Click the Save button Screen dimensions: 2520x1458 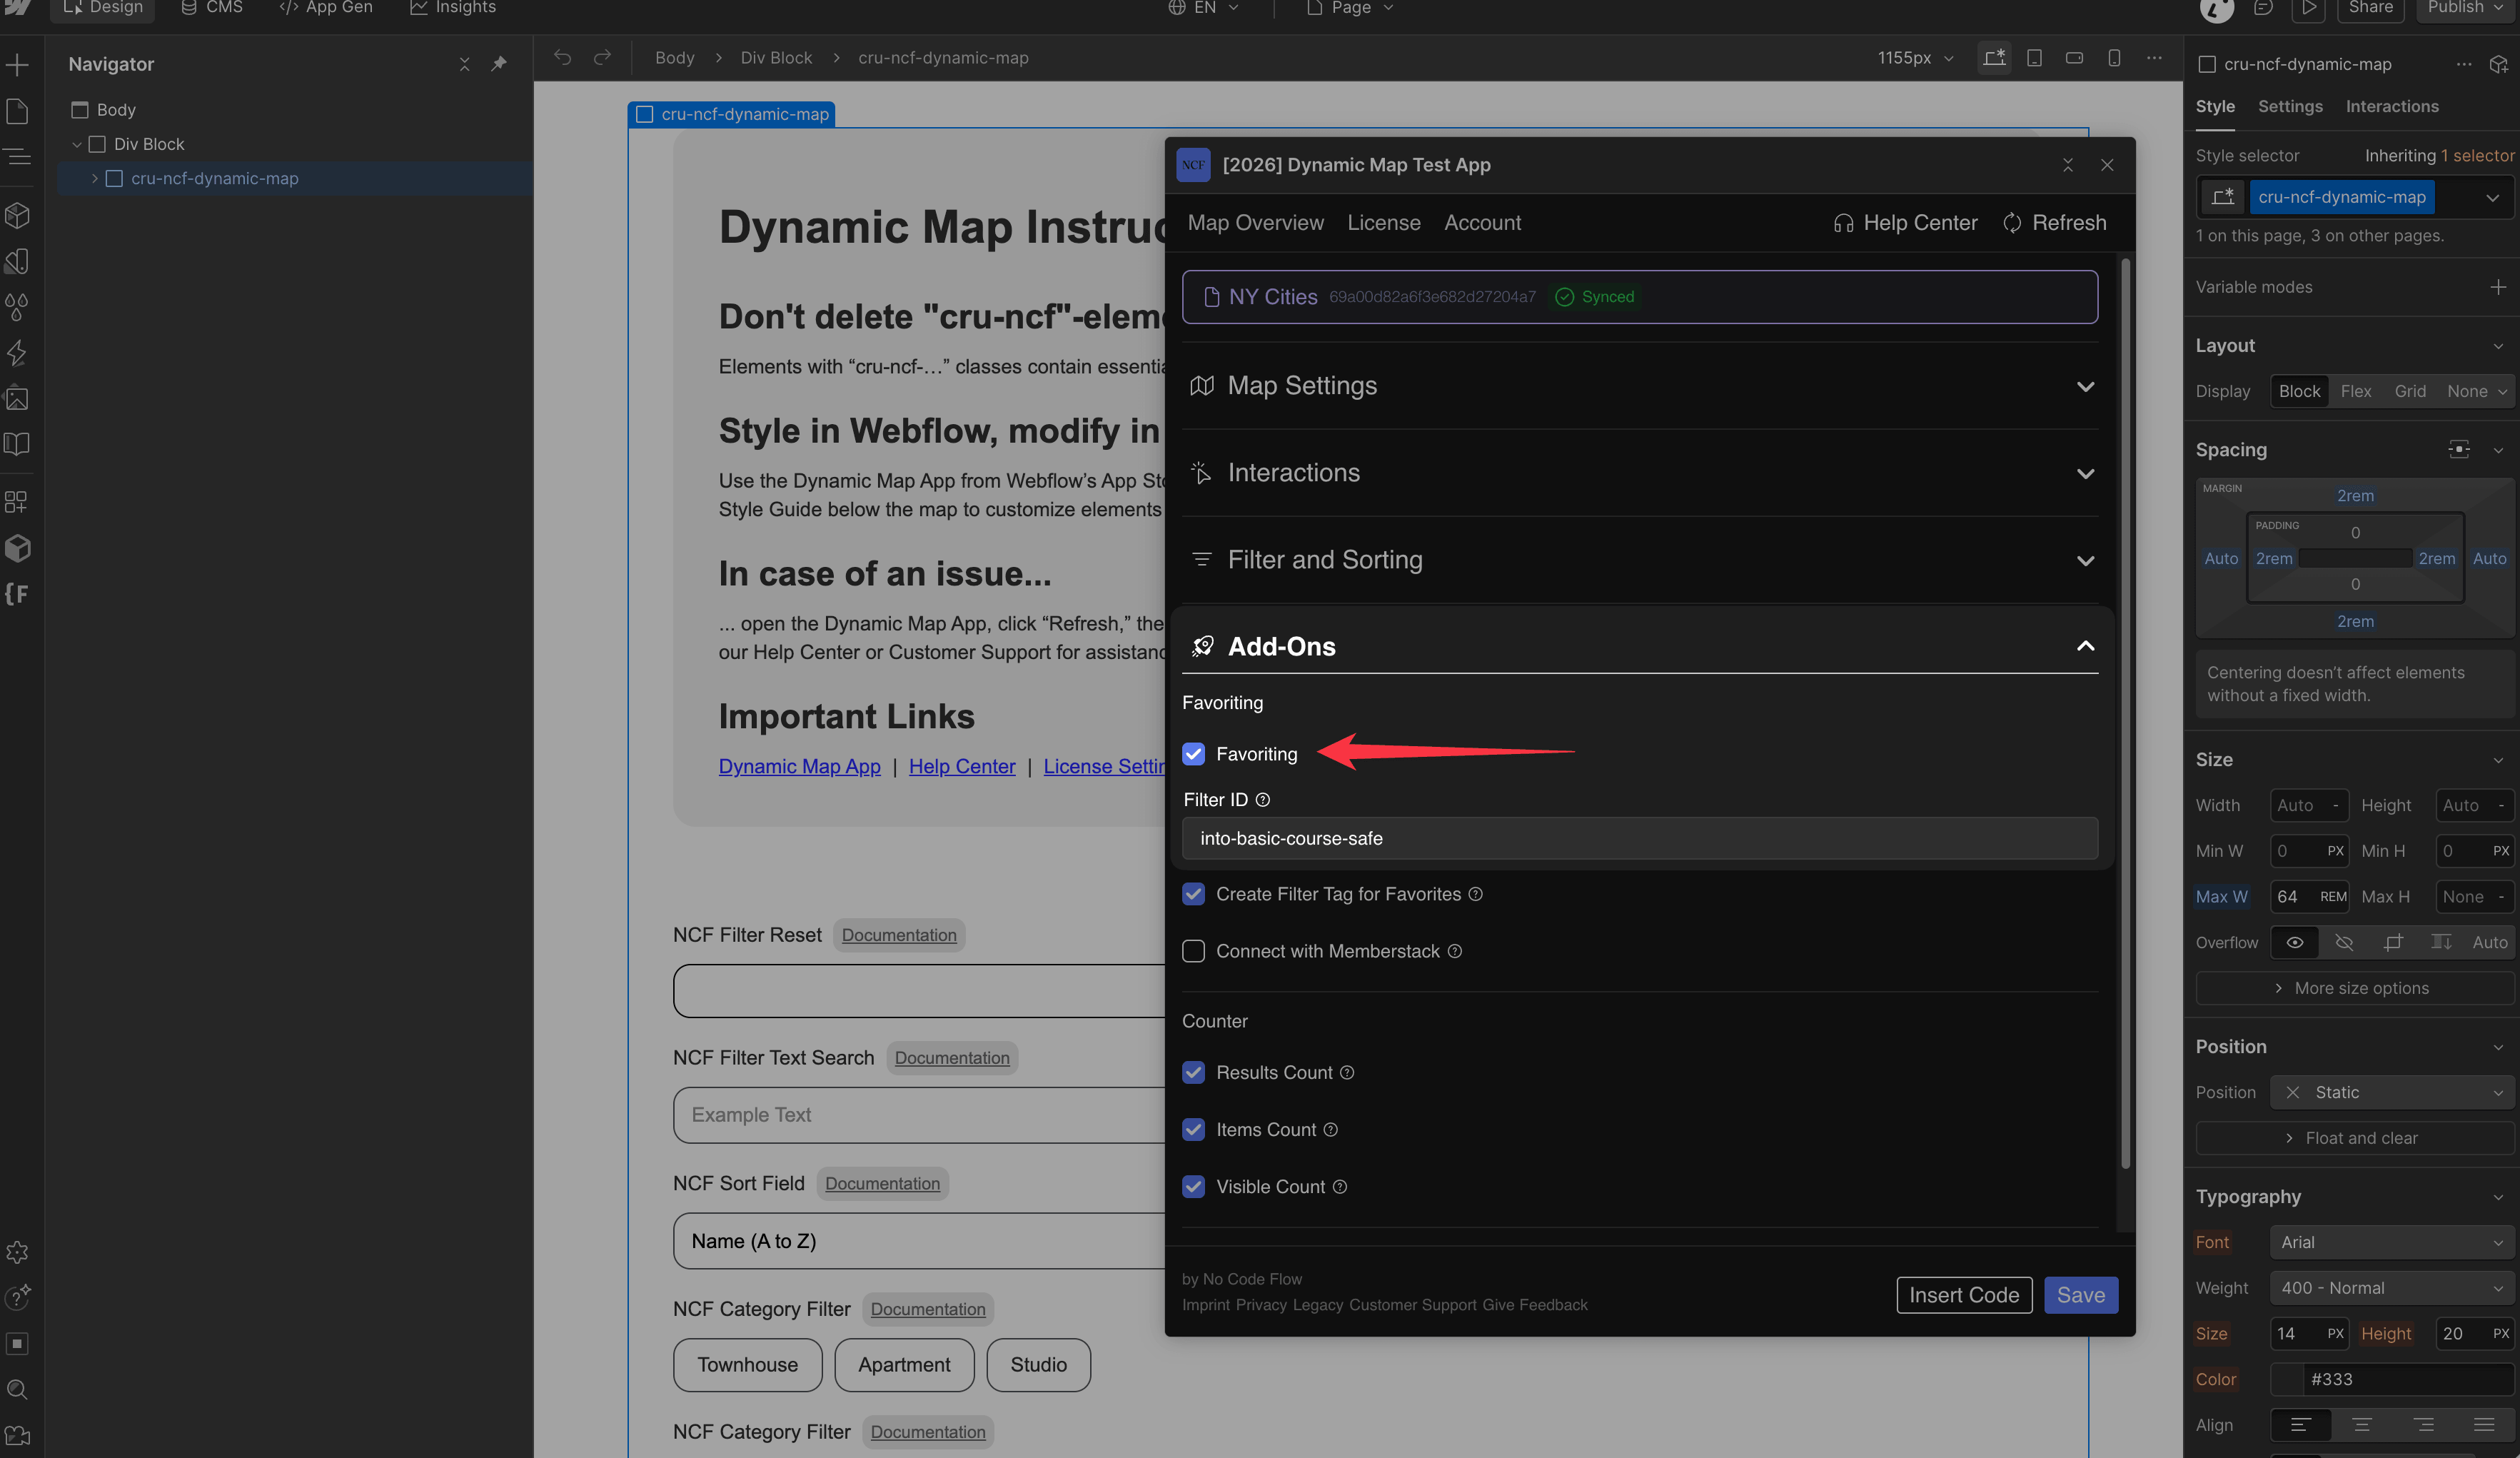(x=2080, y=1295)
